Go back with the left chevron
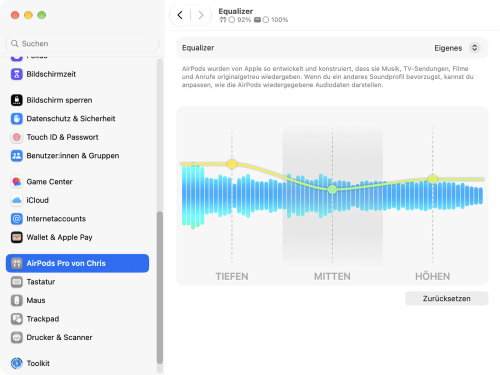The image size is (500, 375). 180,15
